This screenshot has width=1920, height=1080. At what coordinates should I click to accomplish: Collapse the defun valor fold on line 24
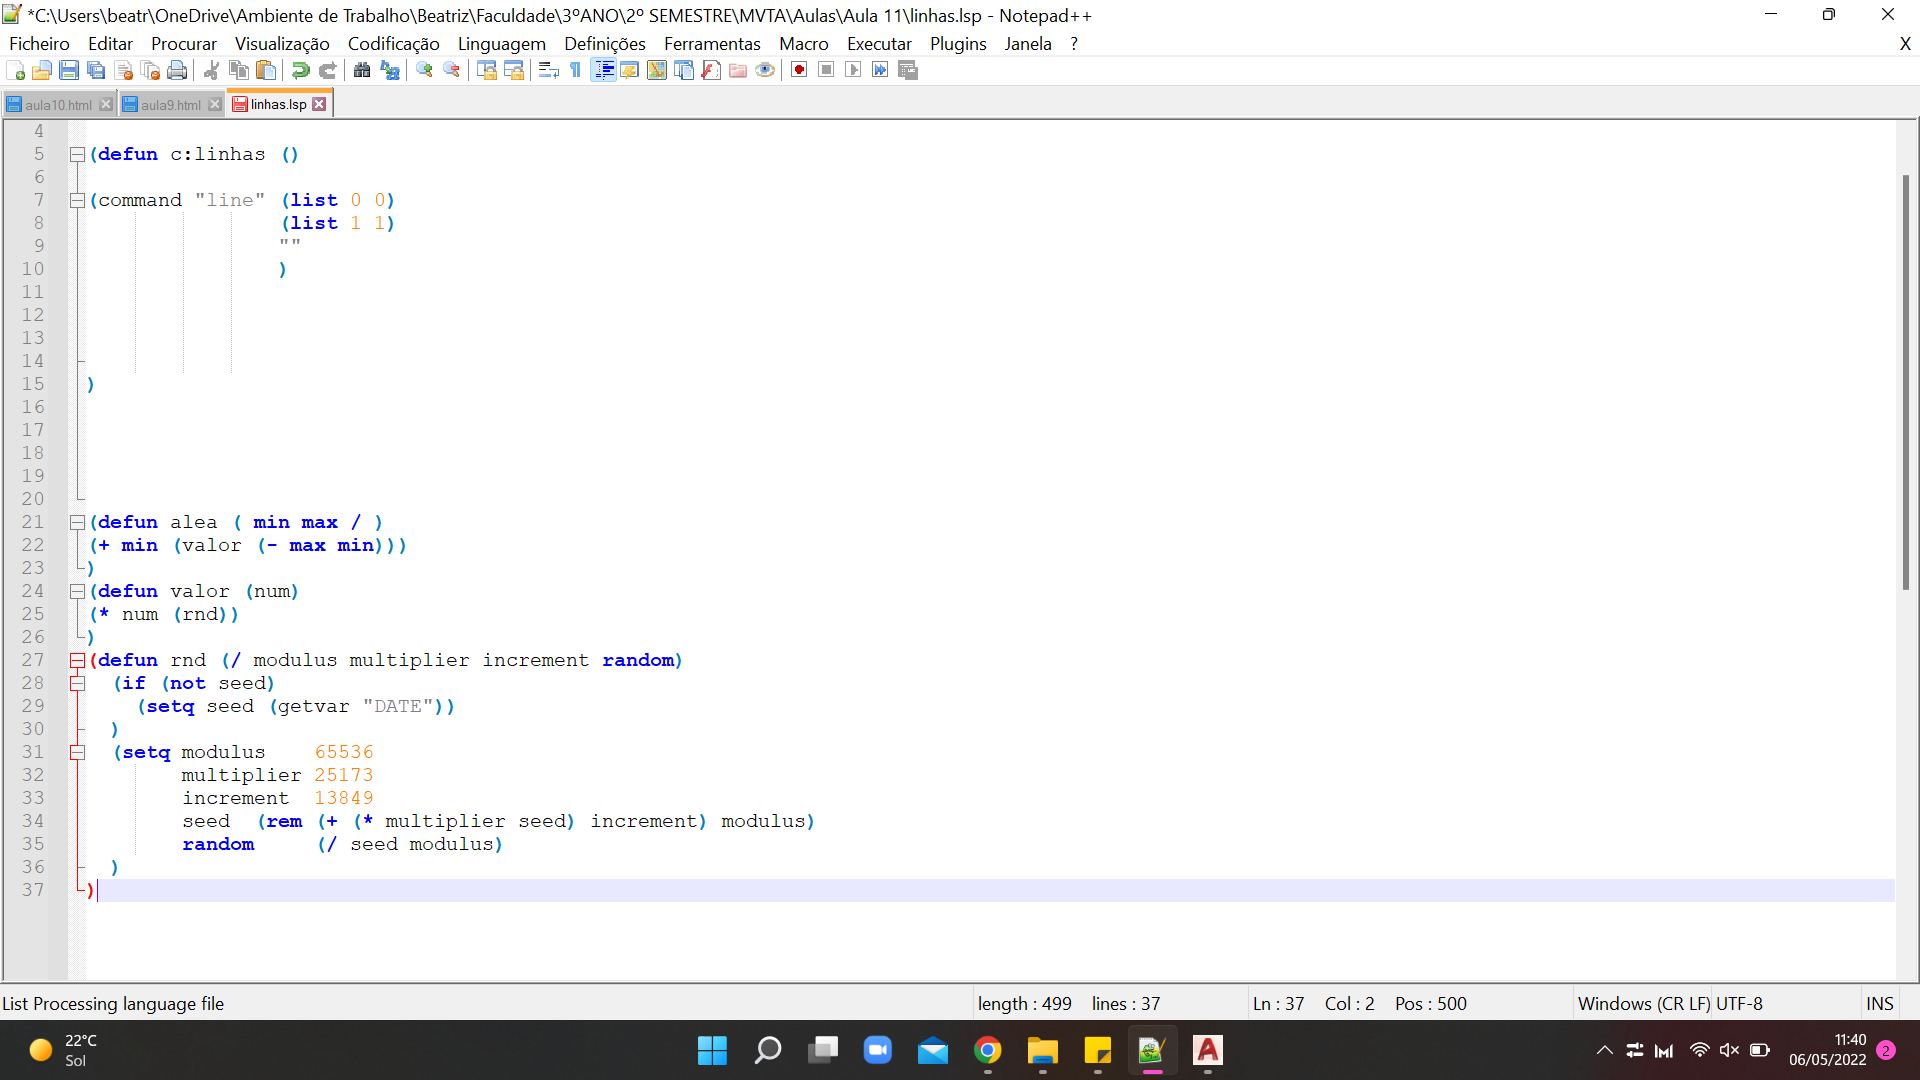coord(77,592)
